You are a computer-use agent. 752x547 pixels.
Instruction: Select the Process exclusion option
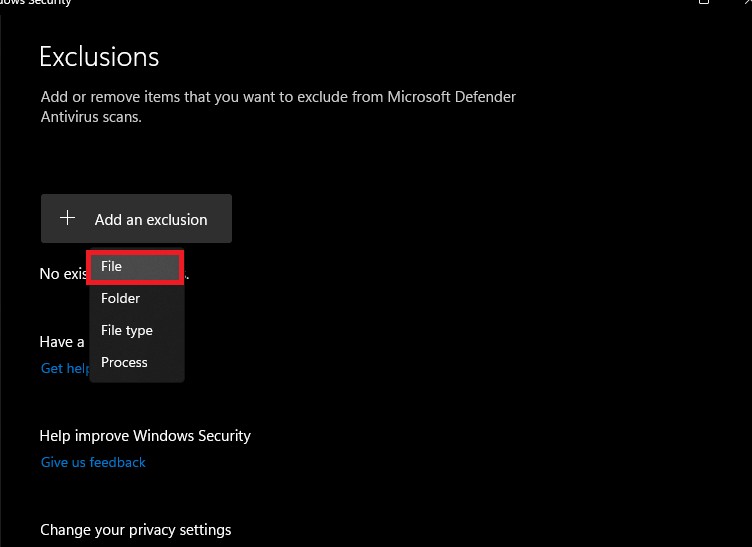[124, 362]
